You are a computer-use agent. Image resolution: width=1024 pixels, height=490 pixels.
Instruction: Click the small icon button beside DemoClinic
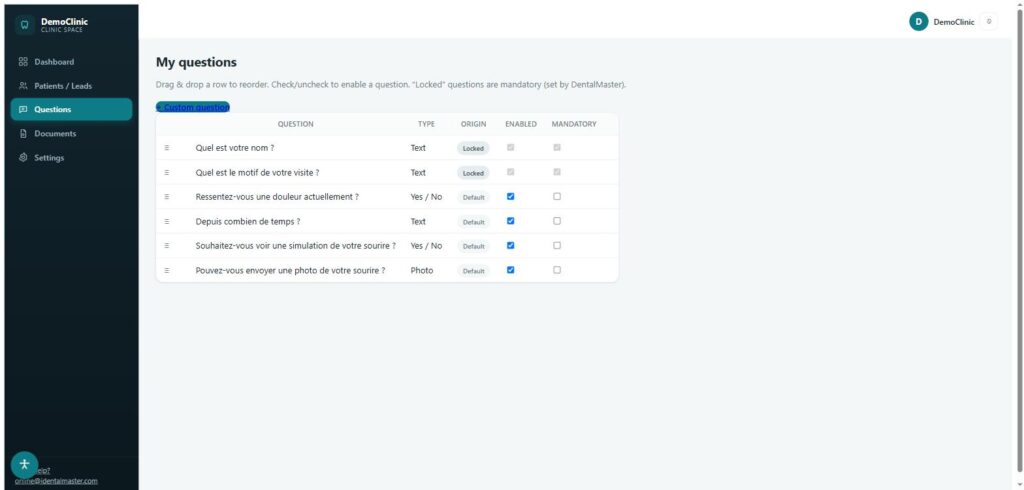coord(989,22)
